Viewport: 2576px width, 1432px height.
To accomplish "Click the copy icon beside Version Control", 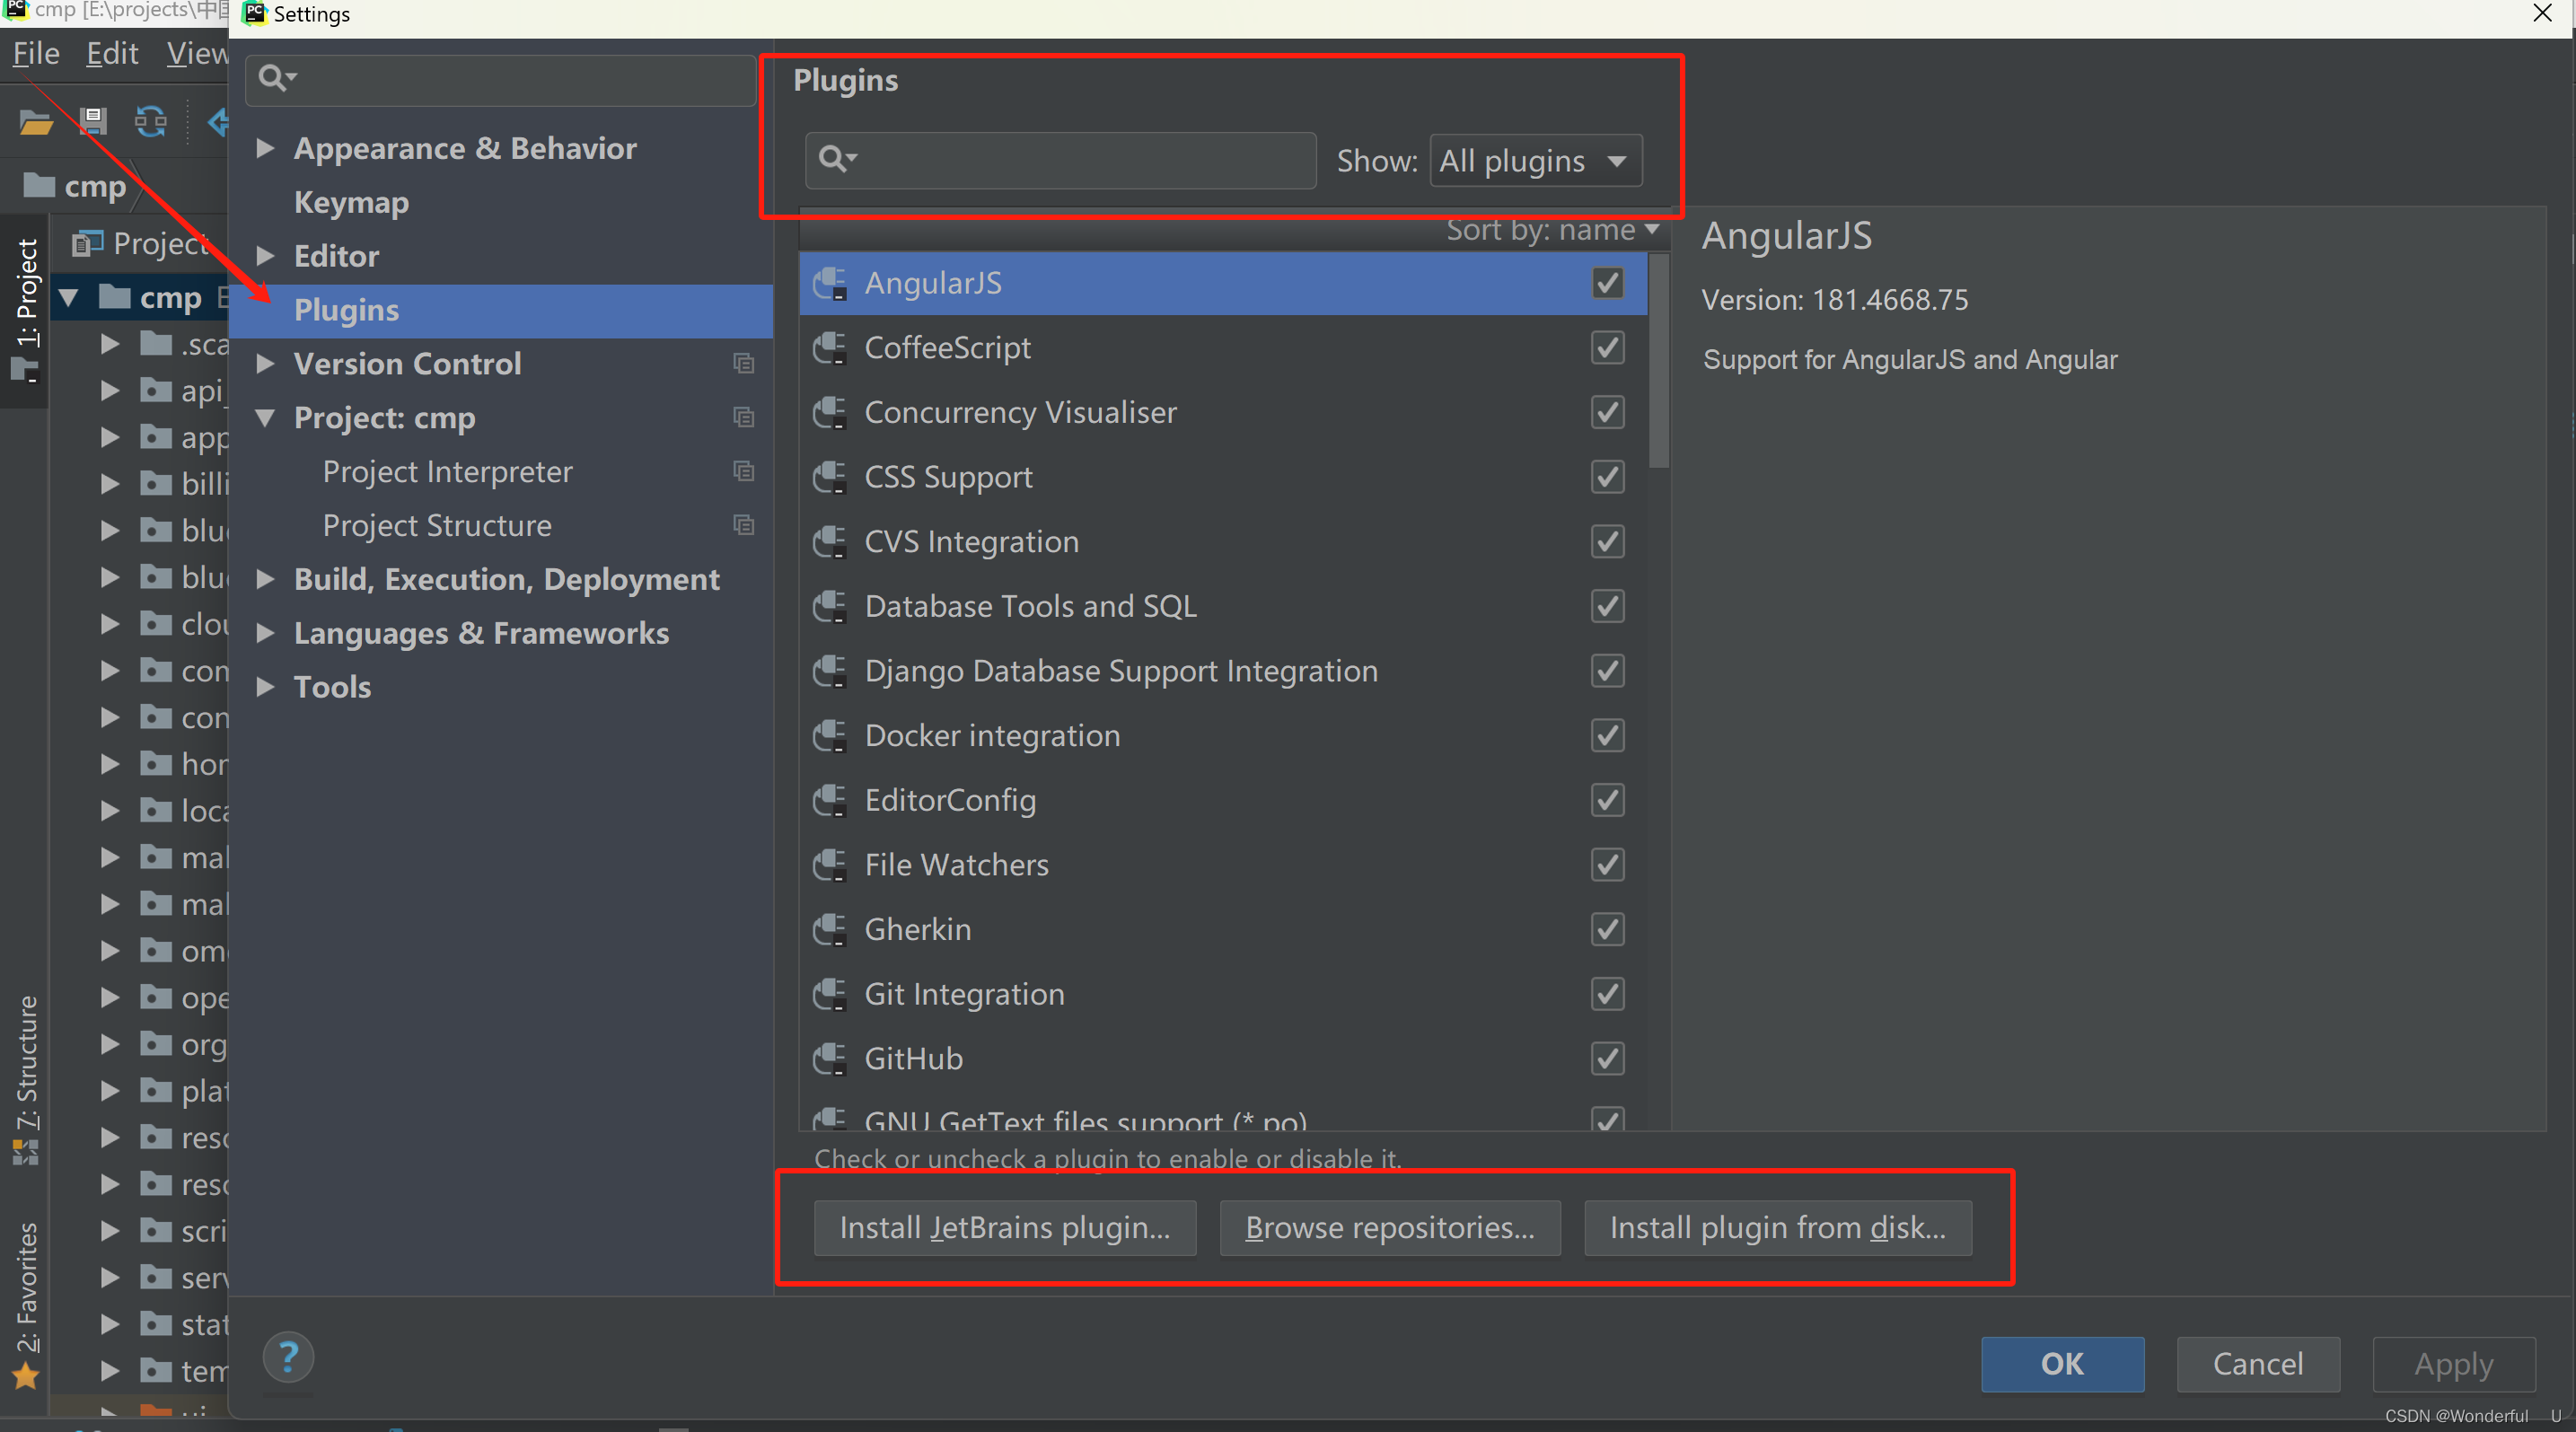I will [743, 364].
